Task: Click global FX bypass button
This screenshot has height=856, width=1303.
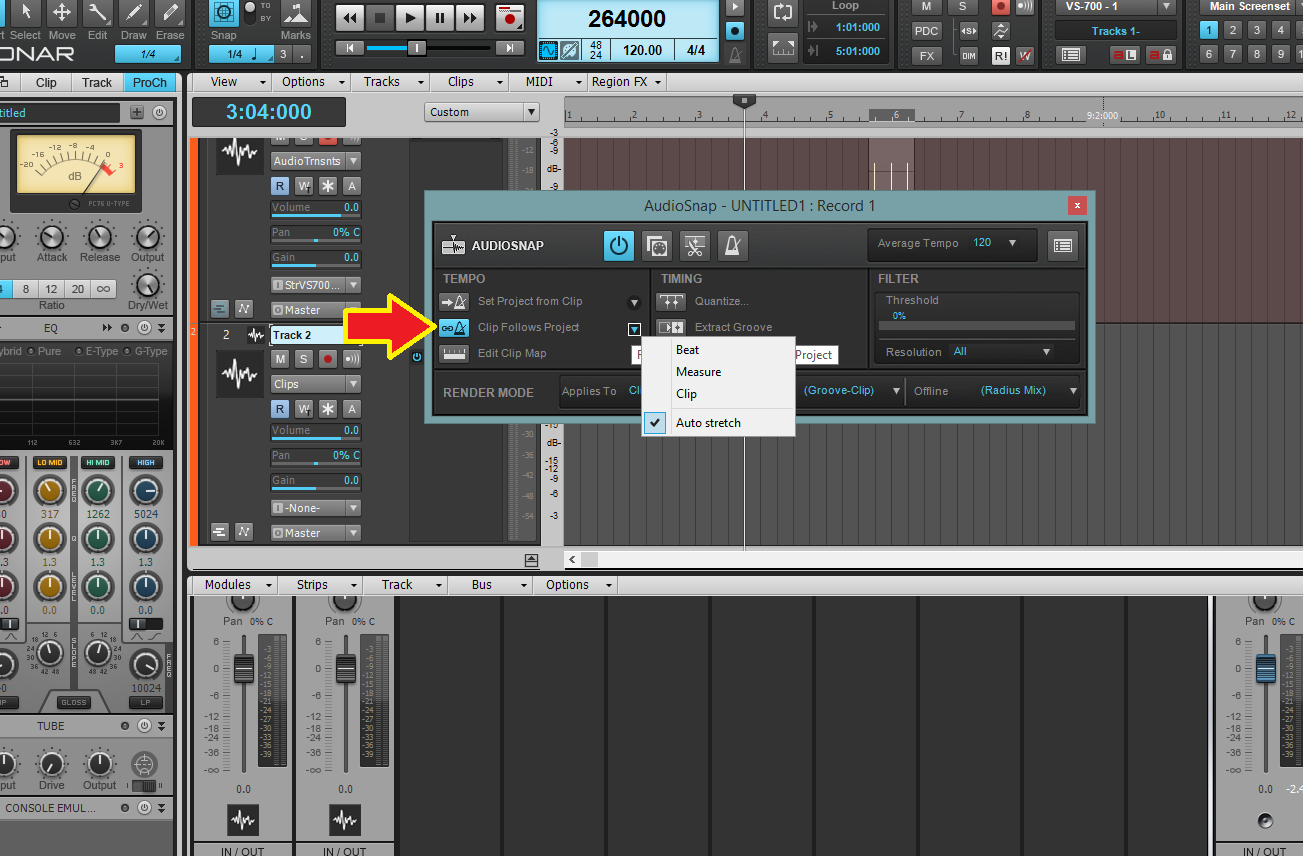Action: pyautogui.click(x=927, y=56)
